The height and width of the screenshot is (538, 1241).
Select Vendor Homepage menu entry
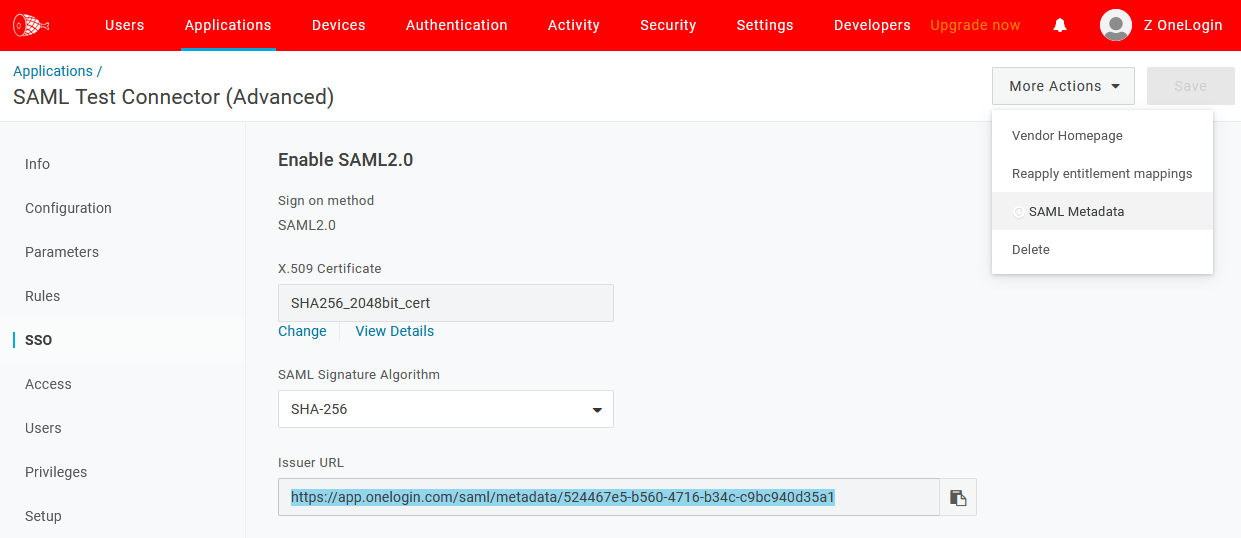(1067, 135)
